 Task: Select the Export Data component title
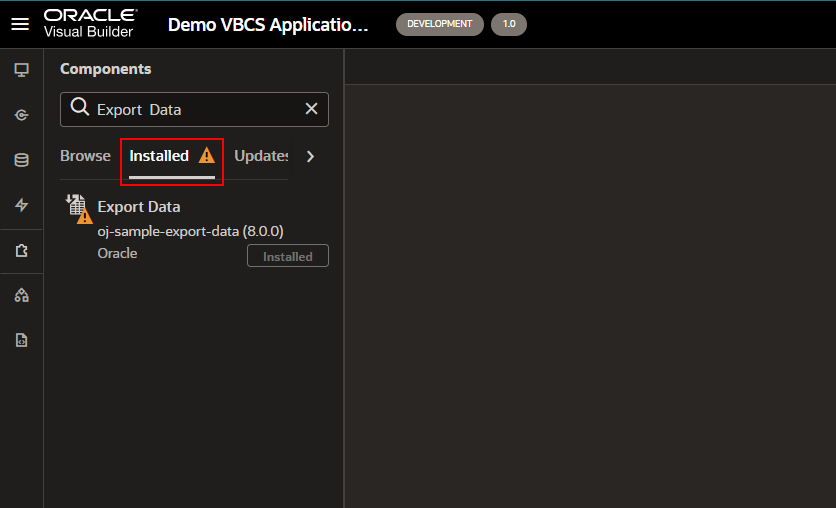[x=139, y=207]
